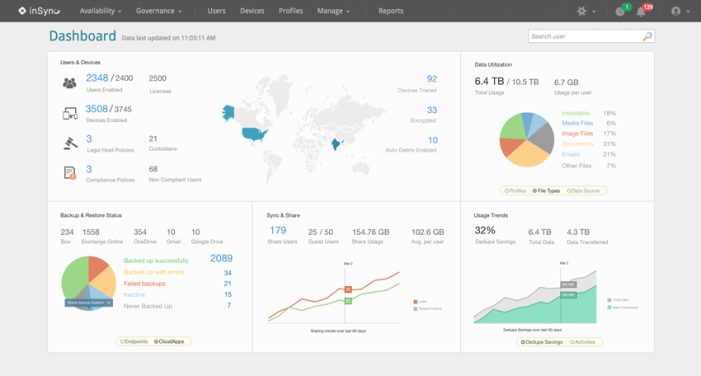Click green data marker on Sync chart
Screen dimensions: 701x376
coord(348,301)
